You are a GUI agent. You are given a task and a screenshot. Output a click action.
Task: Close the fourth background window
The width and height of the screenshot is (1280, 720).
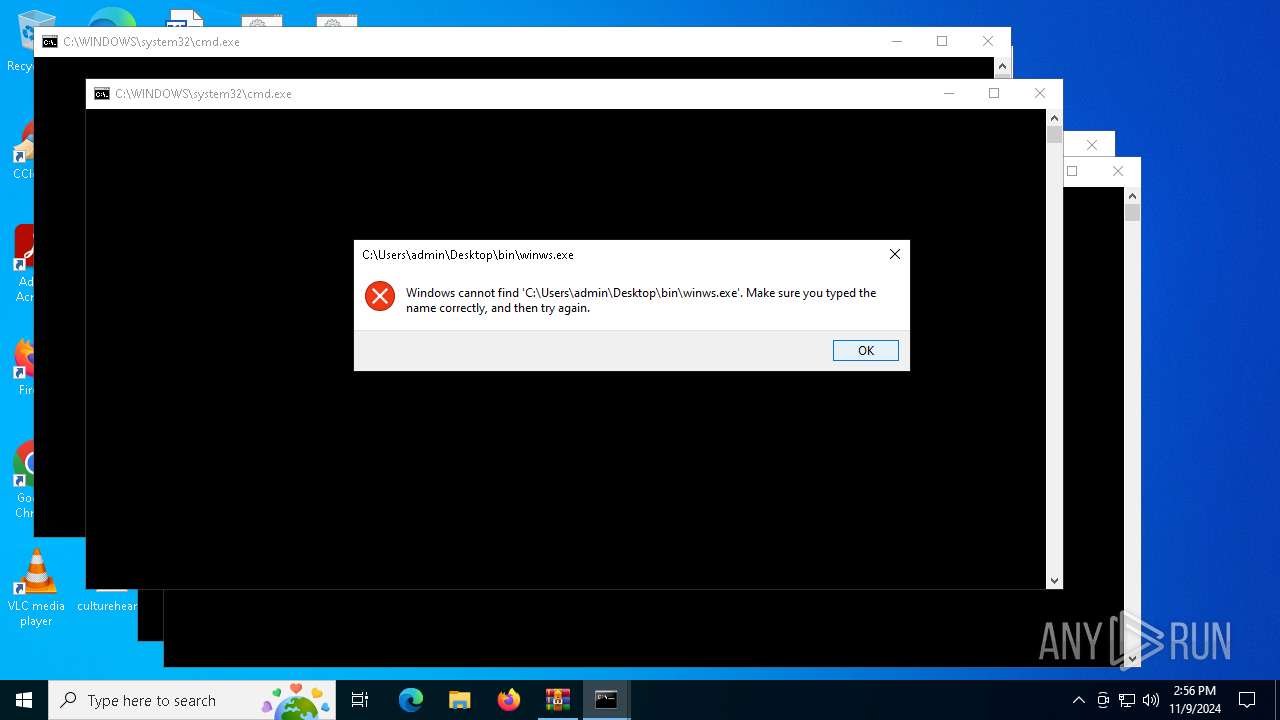click(1118, 171)
